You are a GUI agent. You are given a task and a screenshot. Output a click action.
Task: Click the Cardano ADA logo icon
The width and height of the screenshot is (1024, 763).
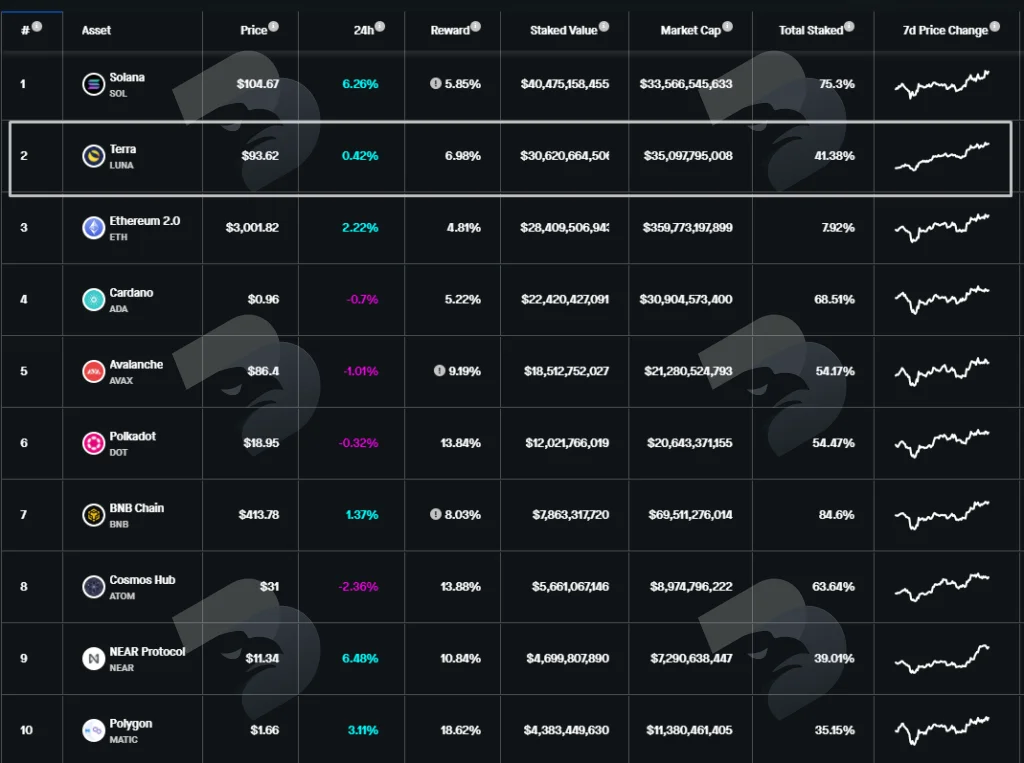point(93,300)
